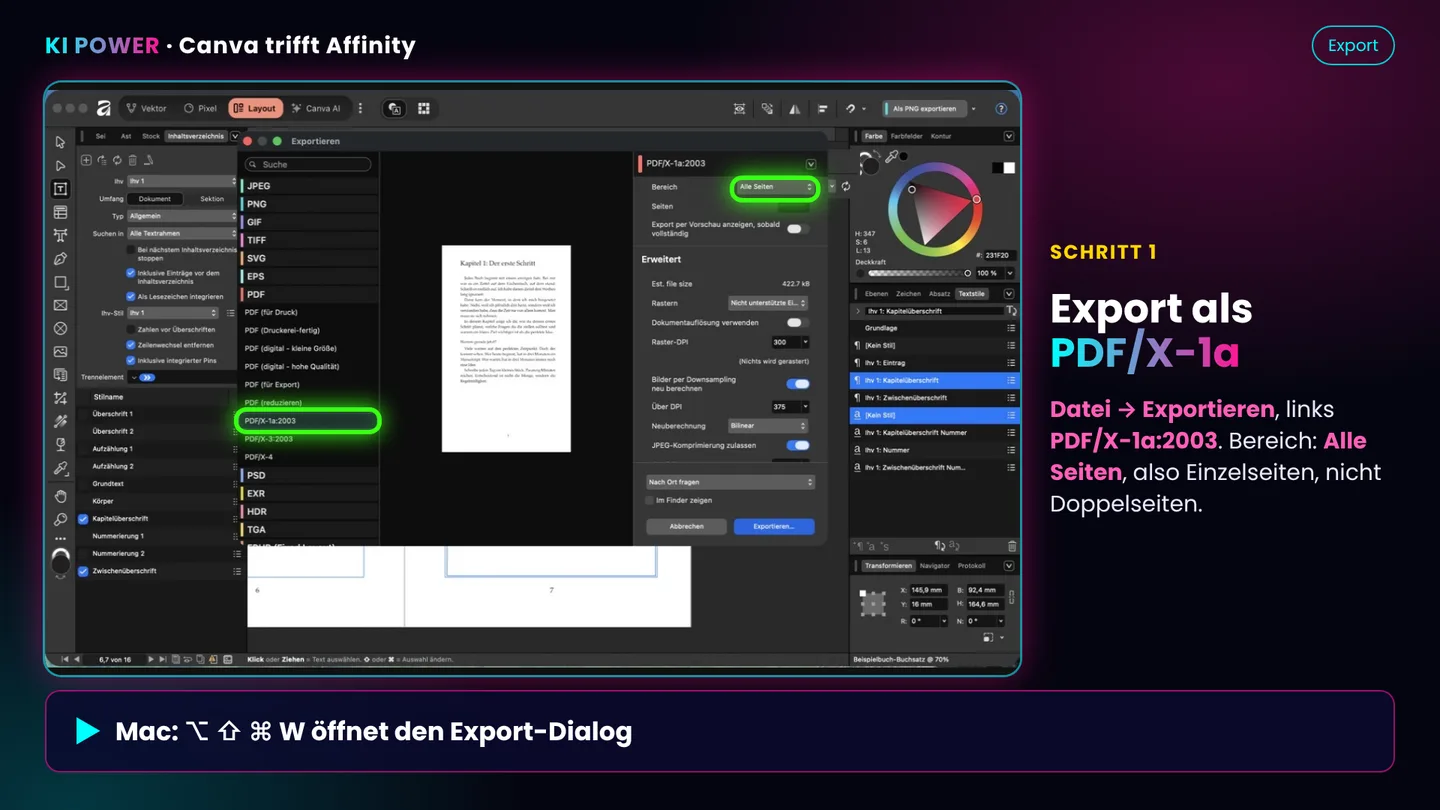1440x810 pixels.
Task: Delete text style via trash icon in Textstile panel
Action: (x=1011, y=546)
